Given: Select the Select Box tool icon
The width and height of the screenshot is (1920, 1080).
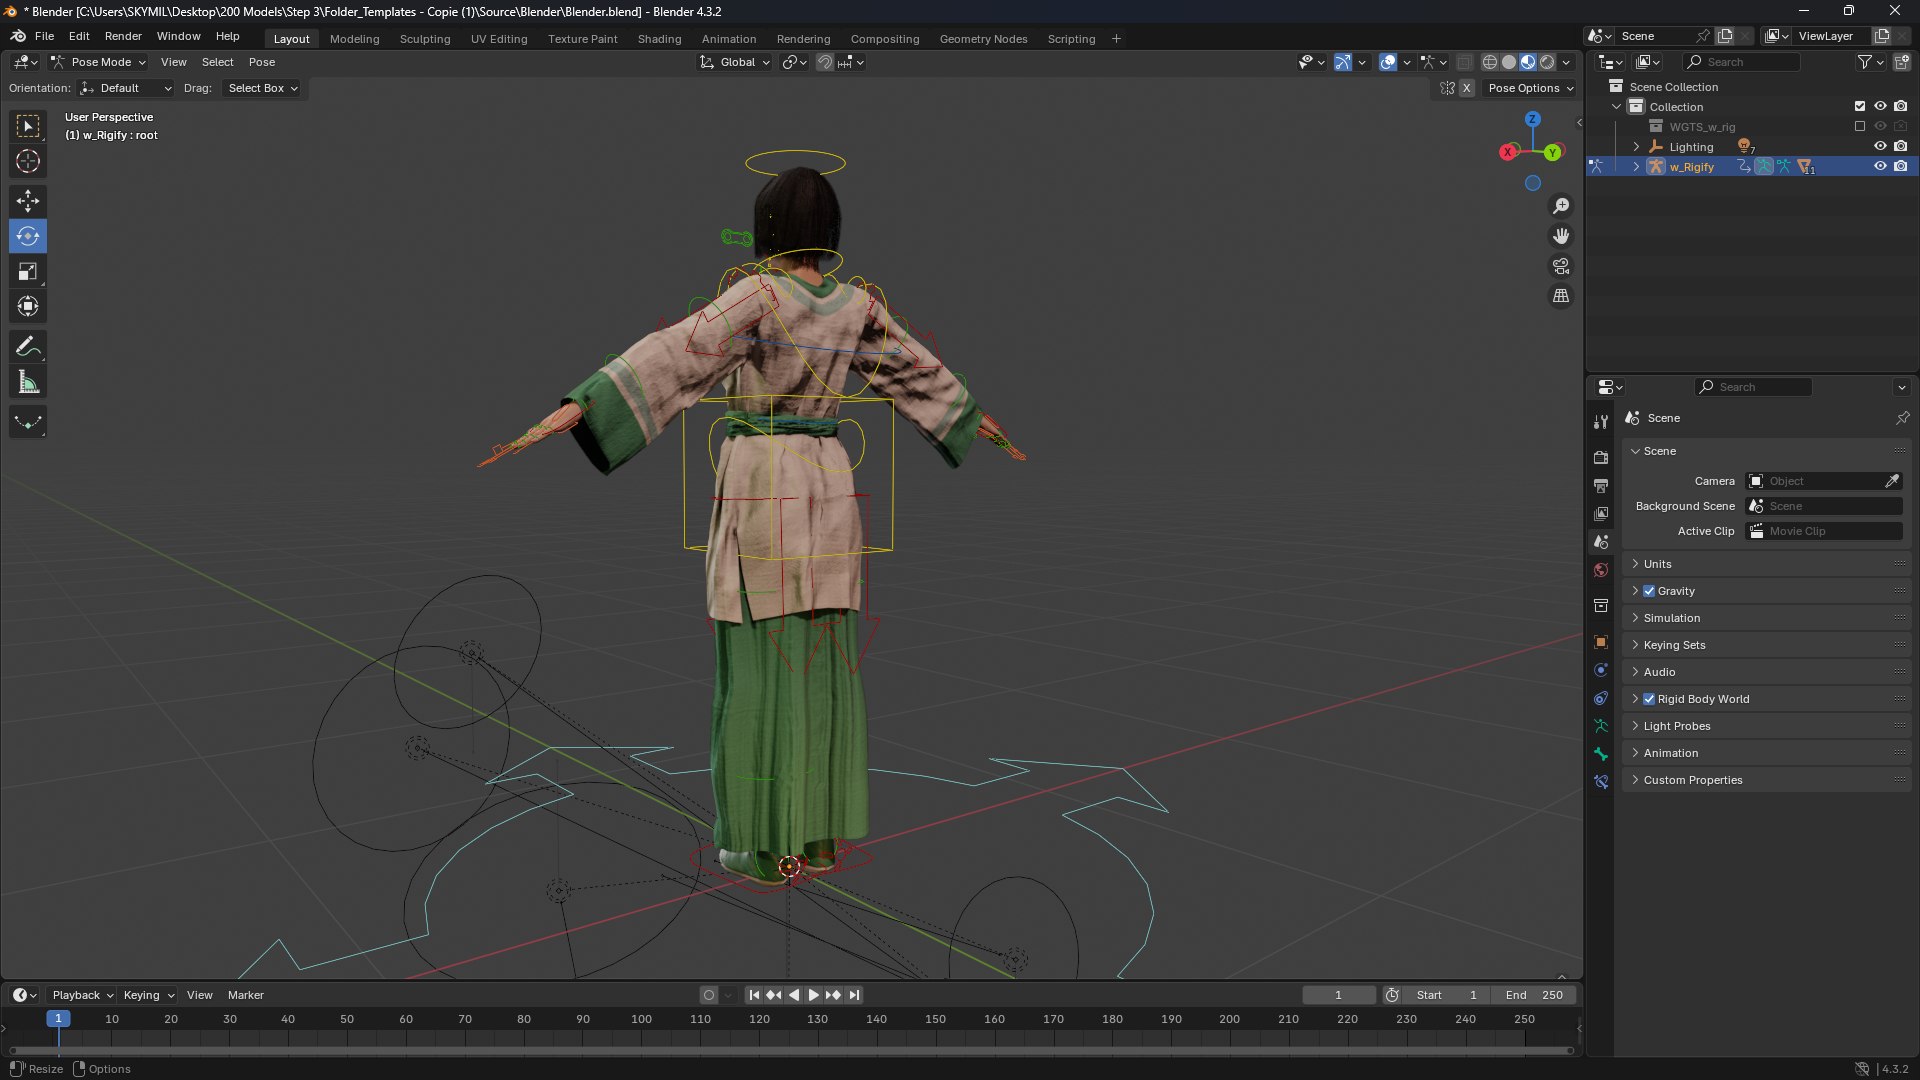Looking at the screenshot, I should click(28, 126).
